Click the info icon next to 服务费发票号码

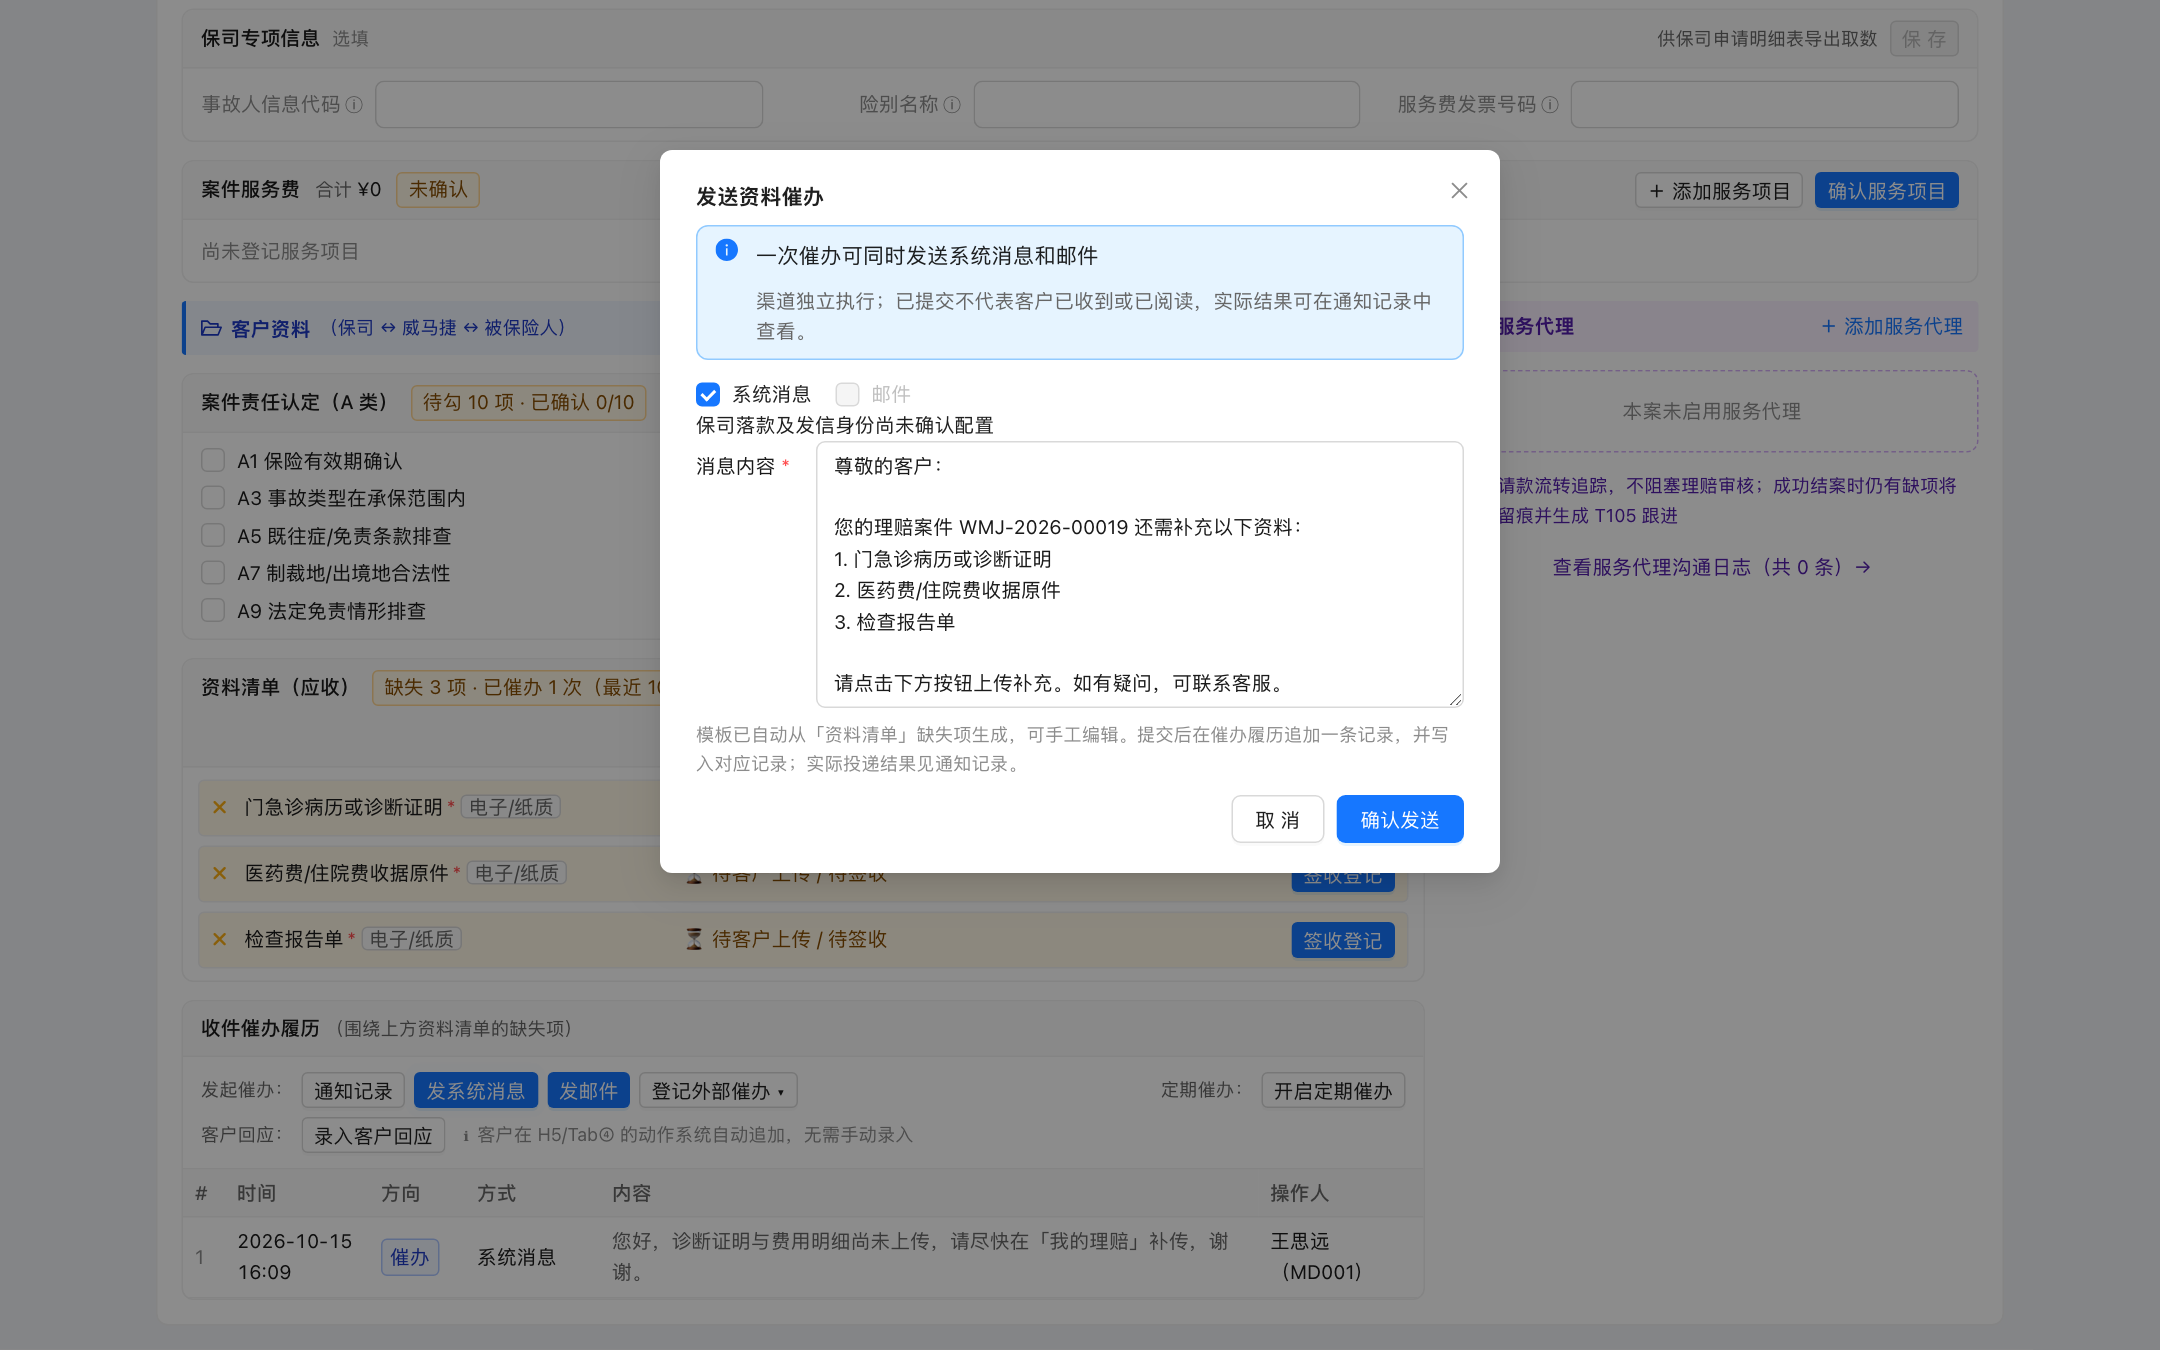(x=1550, y=104)
